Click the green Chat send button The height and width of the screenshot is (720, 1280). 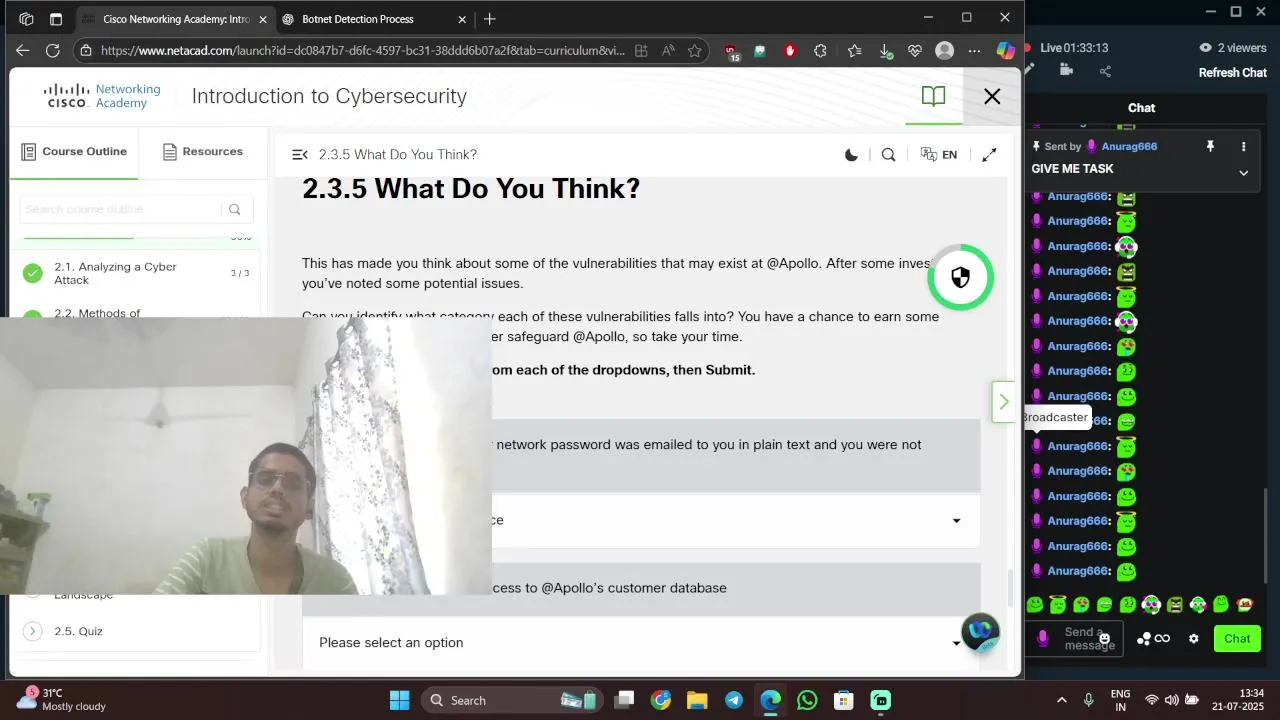click(1237, 638)
